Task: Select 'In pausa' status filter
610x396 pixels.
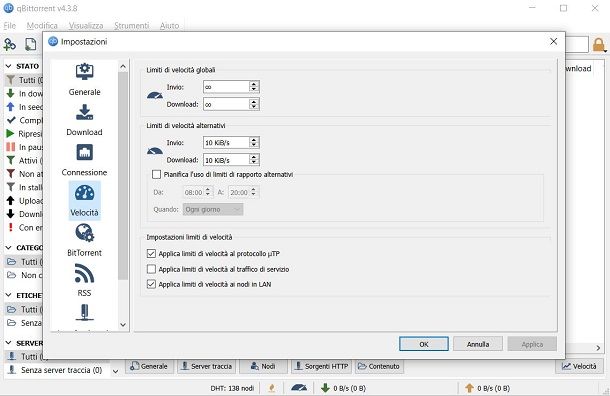Action: pos(25,147)
